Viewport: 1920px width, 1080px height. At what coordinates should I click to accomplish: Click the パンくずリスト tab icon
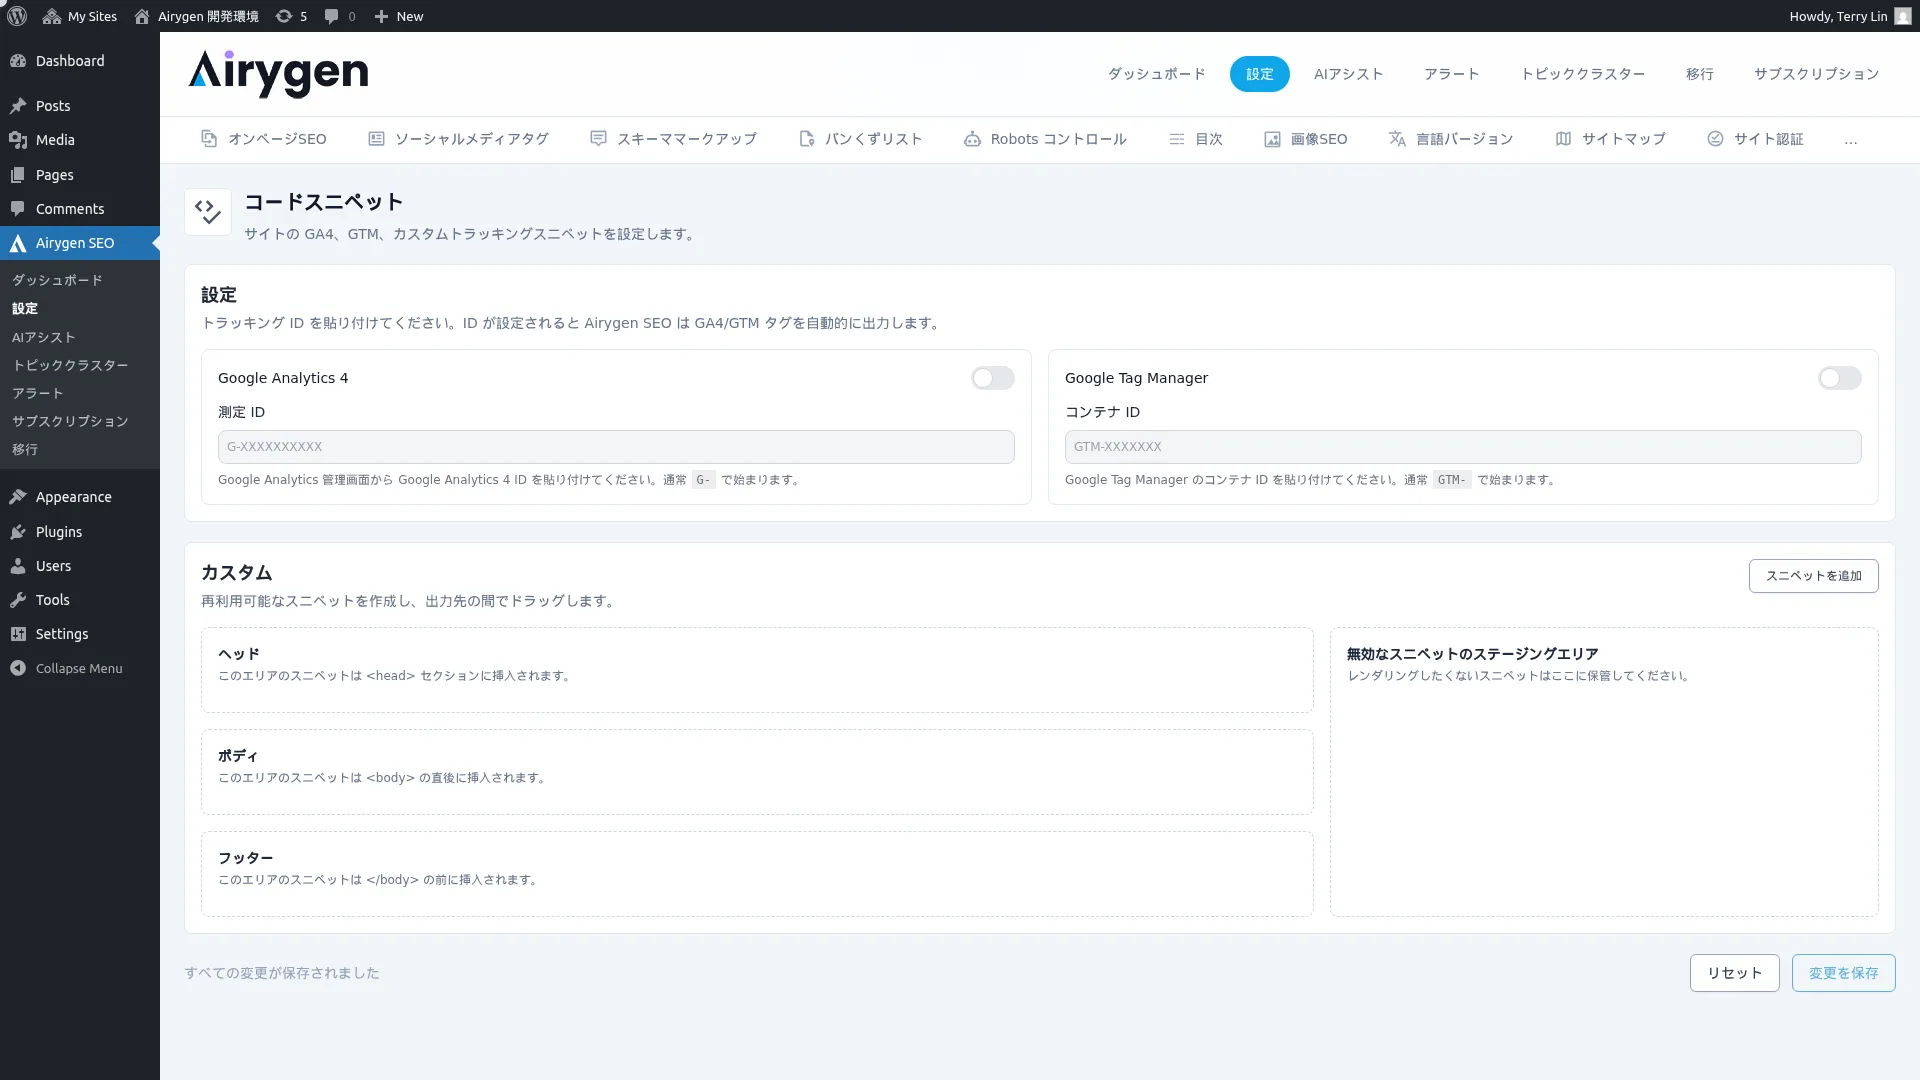pyautogui.click(x=807, y=139)
